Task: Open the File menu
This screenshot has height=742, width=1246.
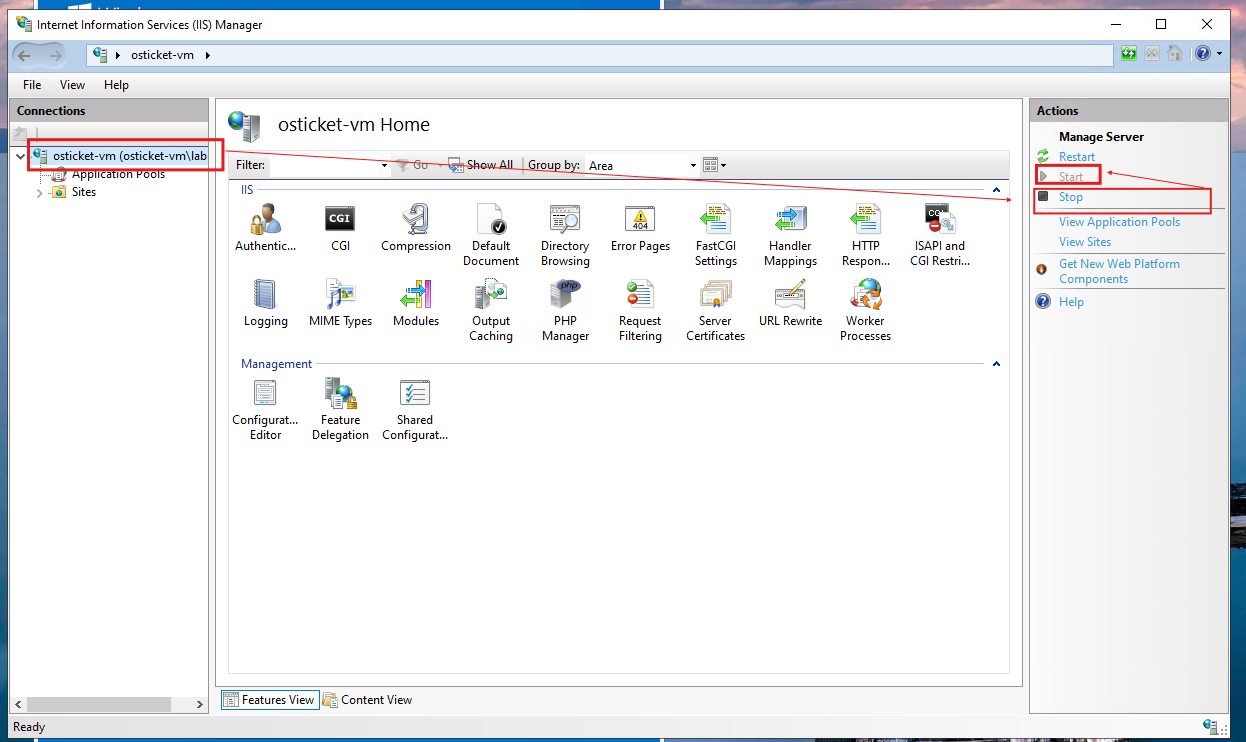Action: point(32,85)
